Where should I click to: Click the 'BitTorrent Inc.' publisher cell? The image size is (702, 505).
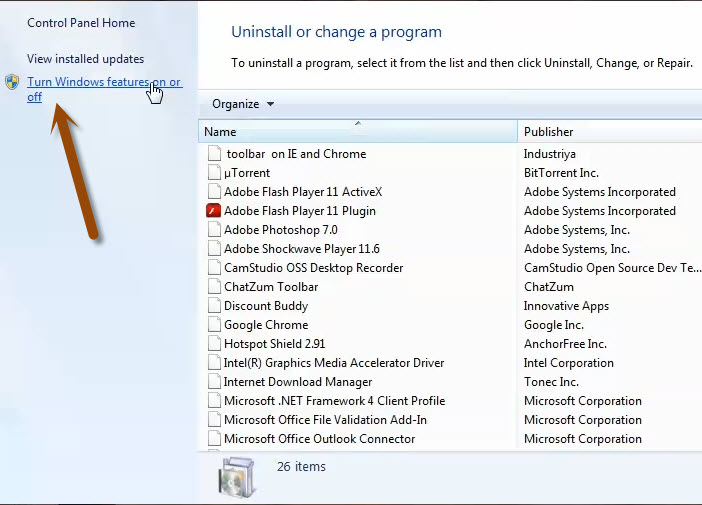561,173
